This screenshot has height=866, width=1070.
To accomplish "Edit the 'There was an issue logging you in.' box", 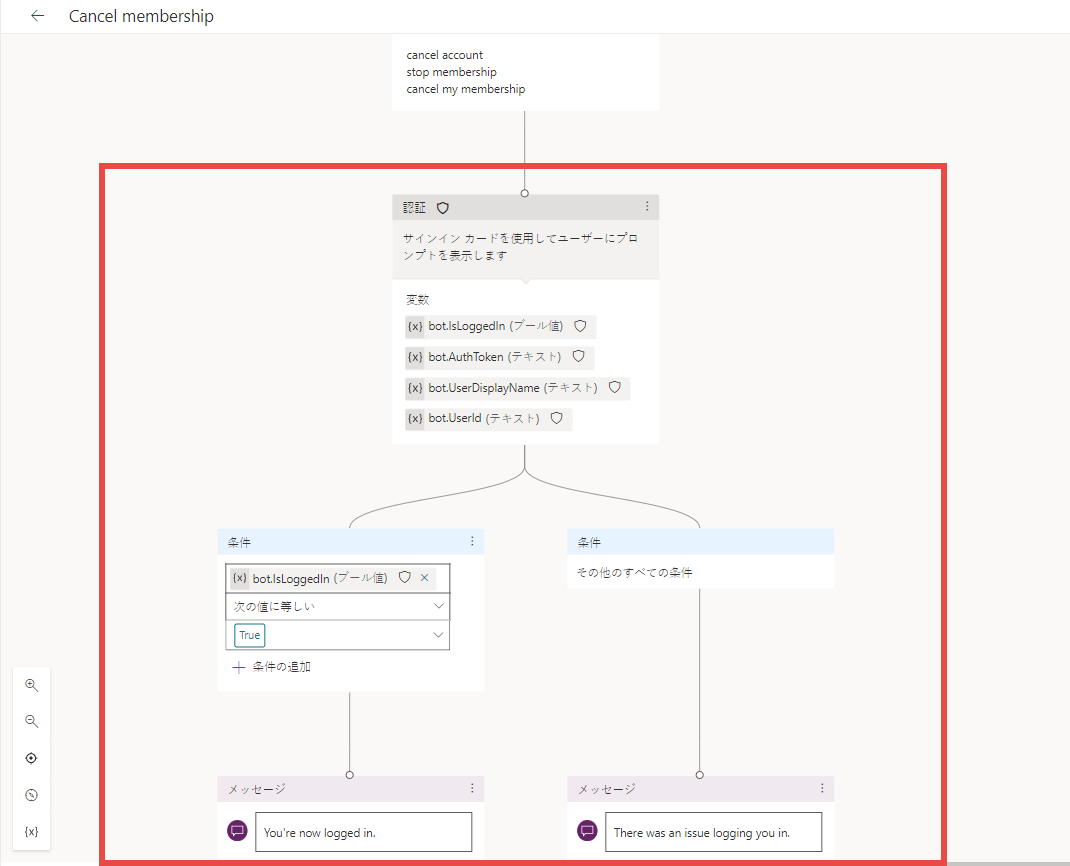I will coord(714,832).
